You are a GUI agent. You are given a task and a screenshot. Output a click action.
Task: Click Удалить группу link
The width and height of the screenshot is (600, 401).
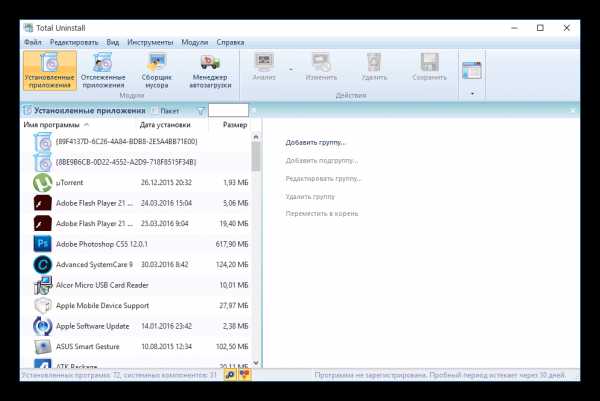click(310, 196)
